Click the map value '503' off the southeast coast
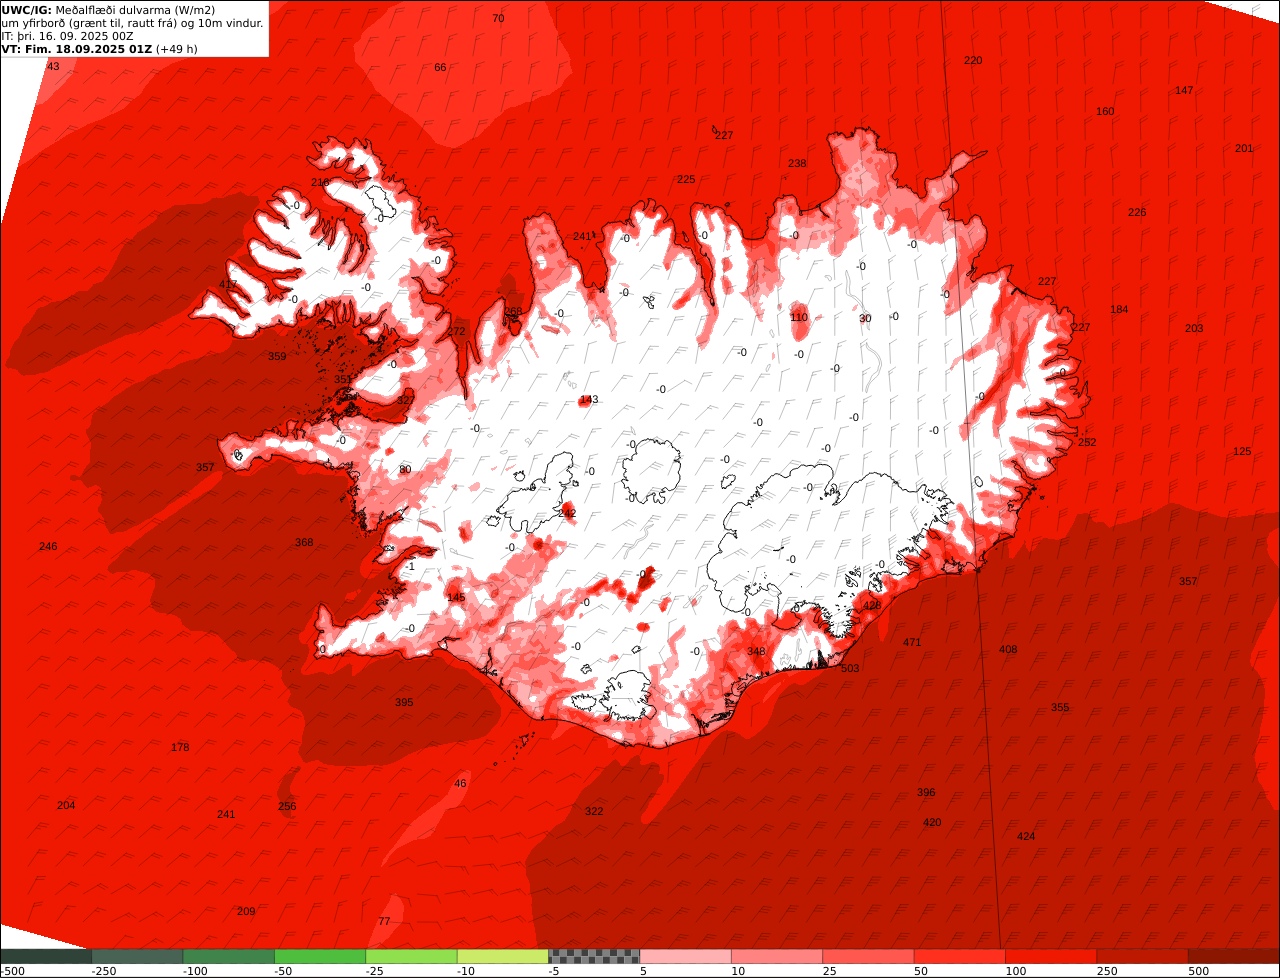1280x978 pixels. [850, 668]
